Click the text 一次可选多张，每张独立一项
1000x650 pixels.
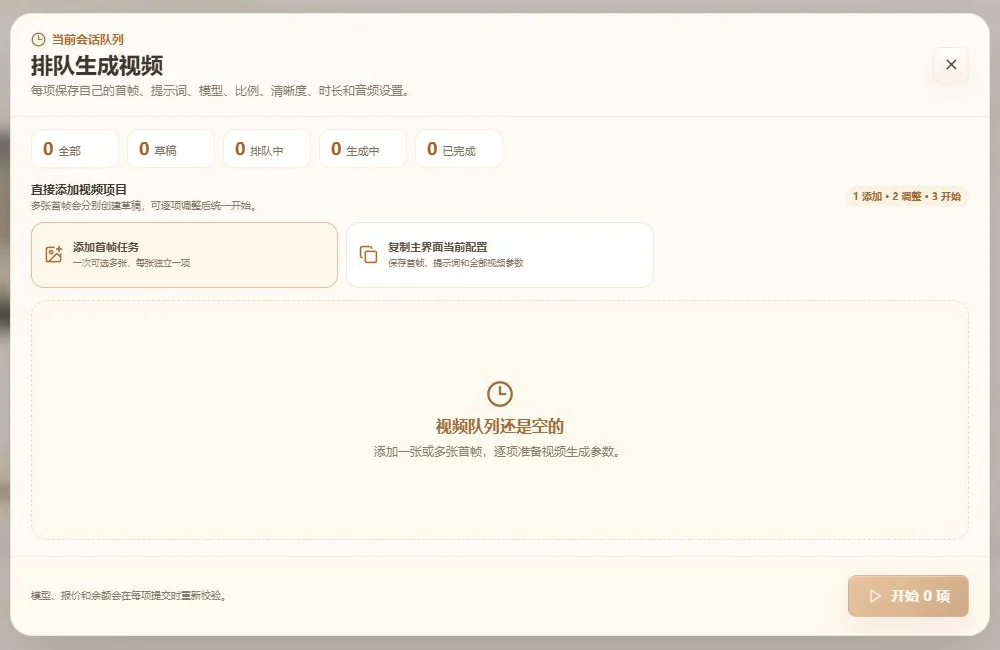[131, 263]
